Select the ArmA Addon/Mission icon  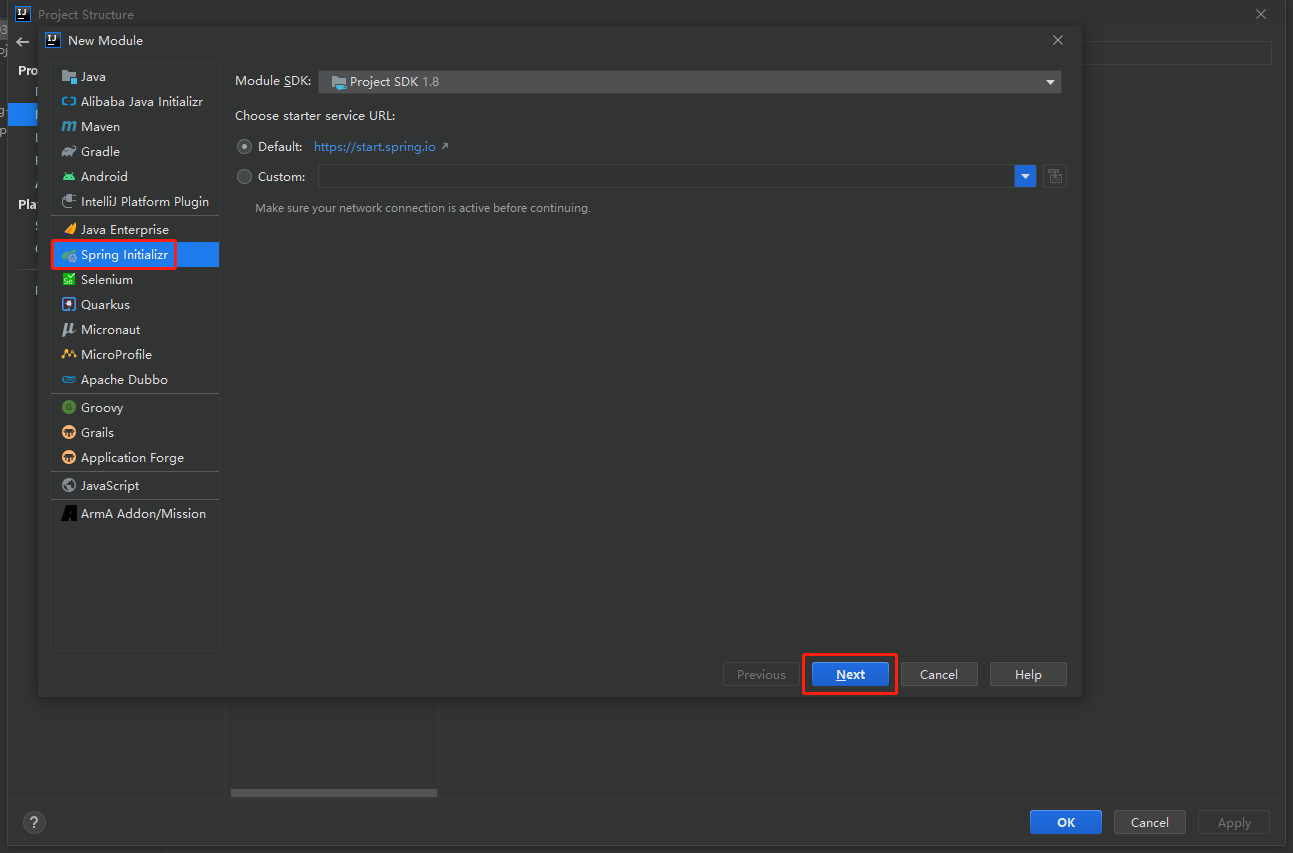(x=69, y=514)
